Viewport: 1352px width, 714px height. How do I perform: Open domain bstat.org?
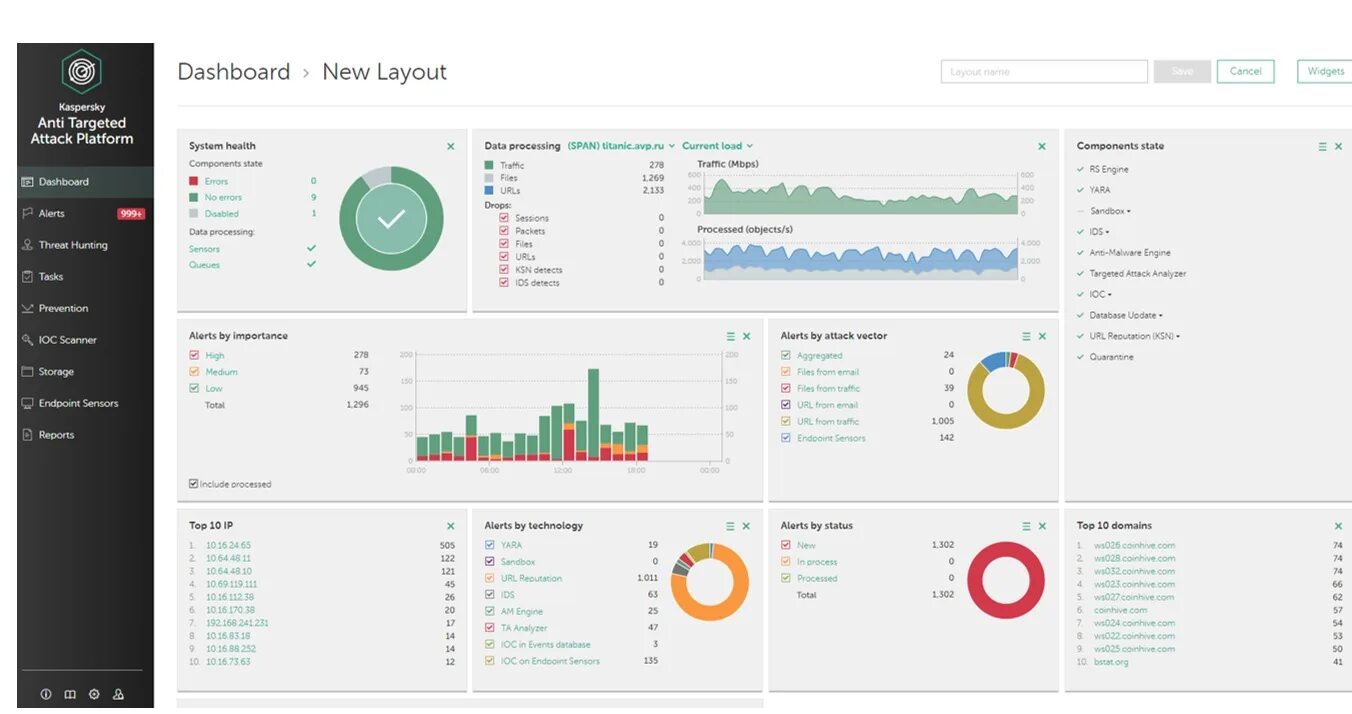coord(1109,662)
